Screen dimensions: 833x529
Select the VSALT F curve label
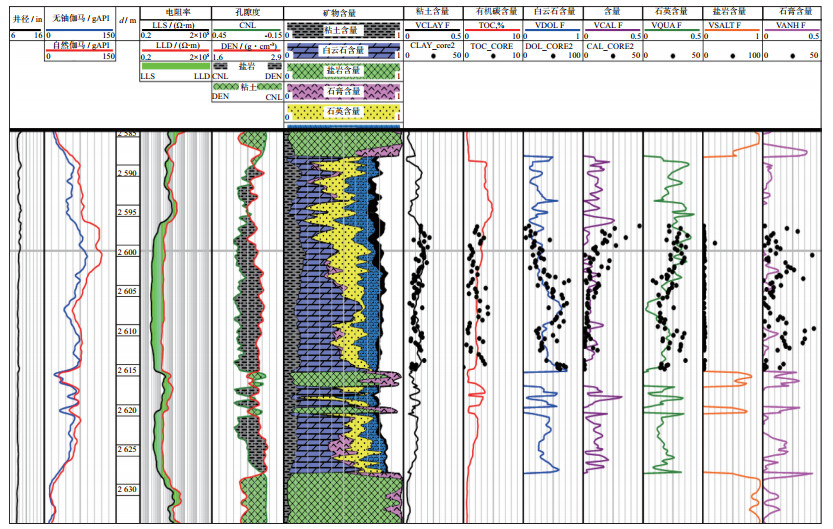click(727, 23)
